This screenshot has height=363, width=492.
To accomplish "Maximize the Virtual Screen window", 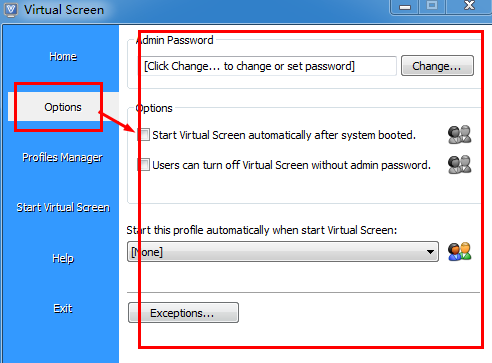I will (x=432, y=7).
